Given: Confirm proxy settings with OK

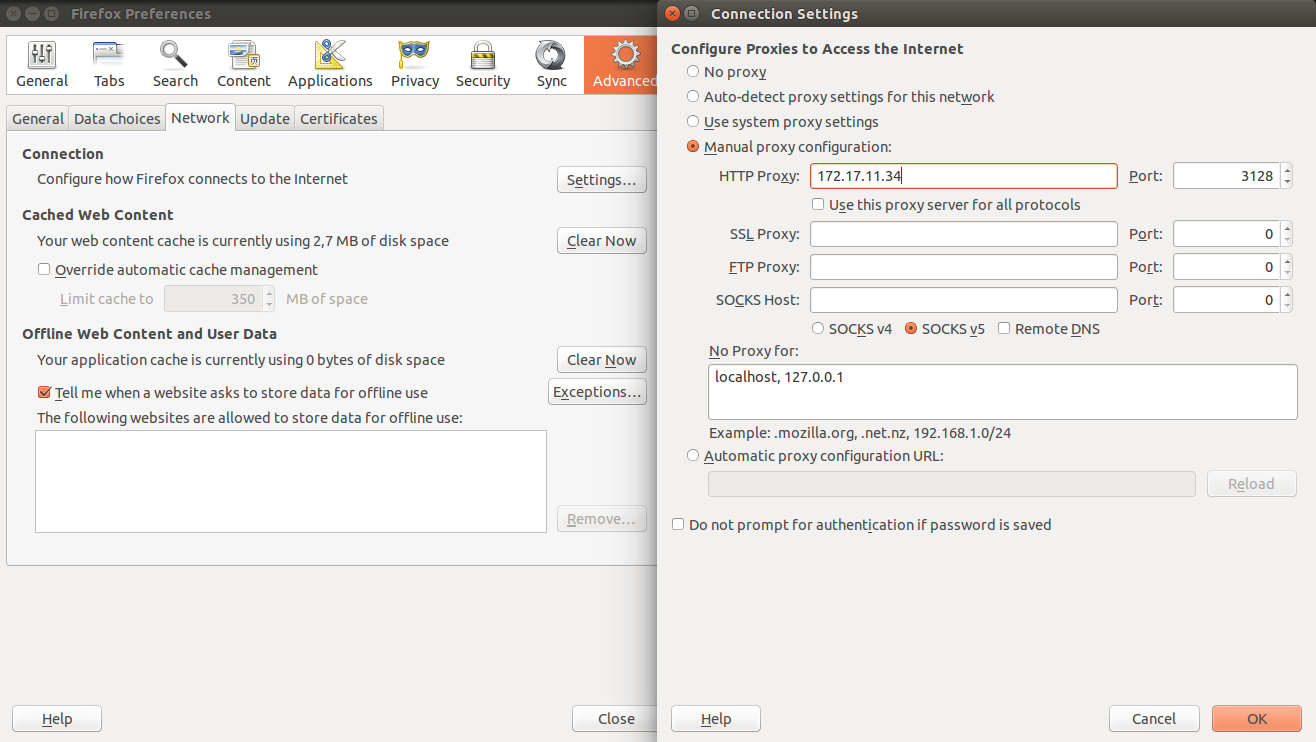Looking at the screenshot, I should pyautogui.click(x=1257, y=718).
